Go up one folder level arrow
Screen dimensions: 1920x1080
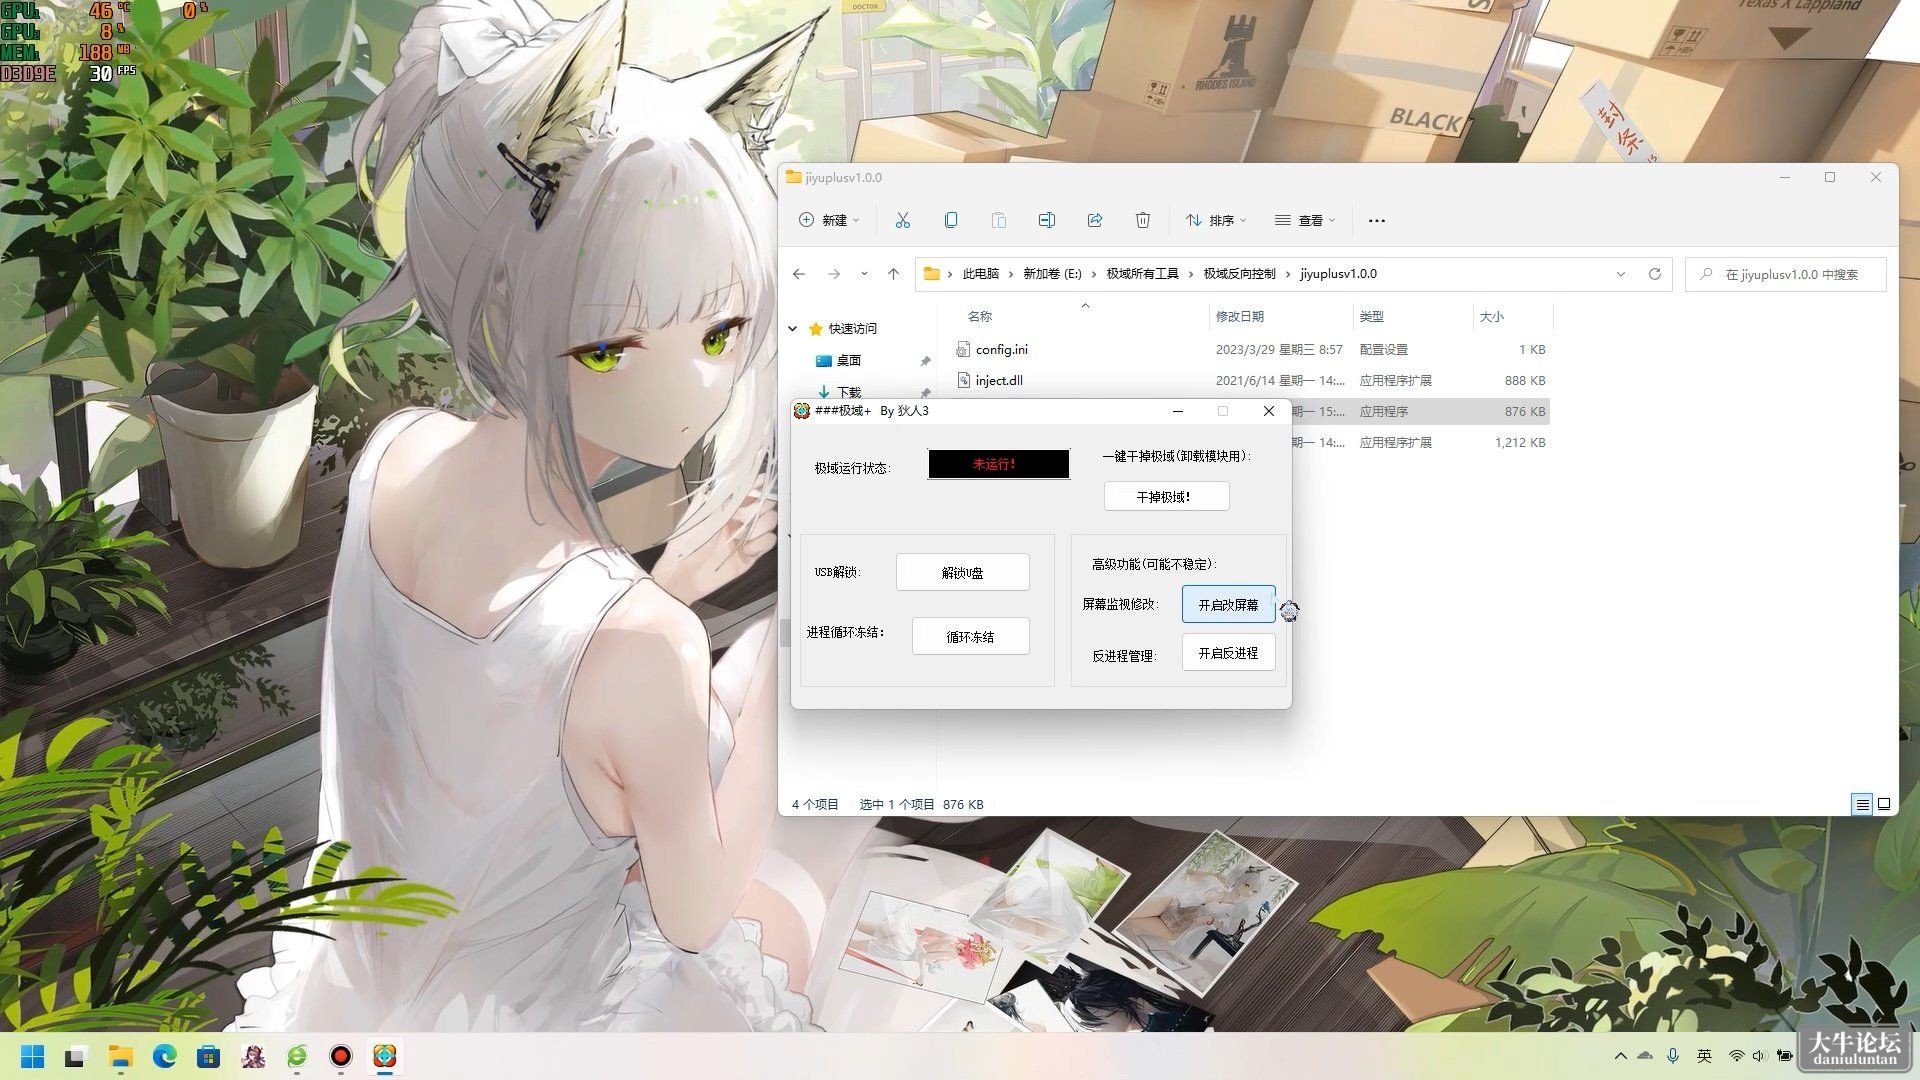(893, 274)
